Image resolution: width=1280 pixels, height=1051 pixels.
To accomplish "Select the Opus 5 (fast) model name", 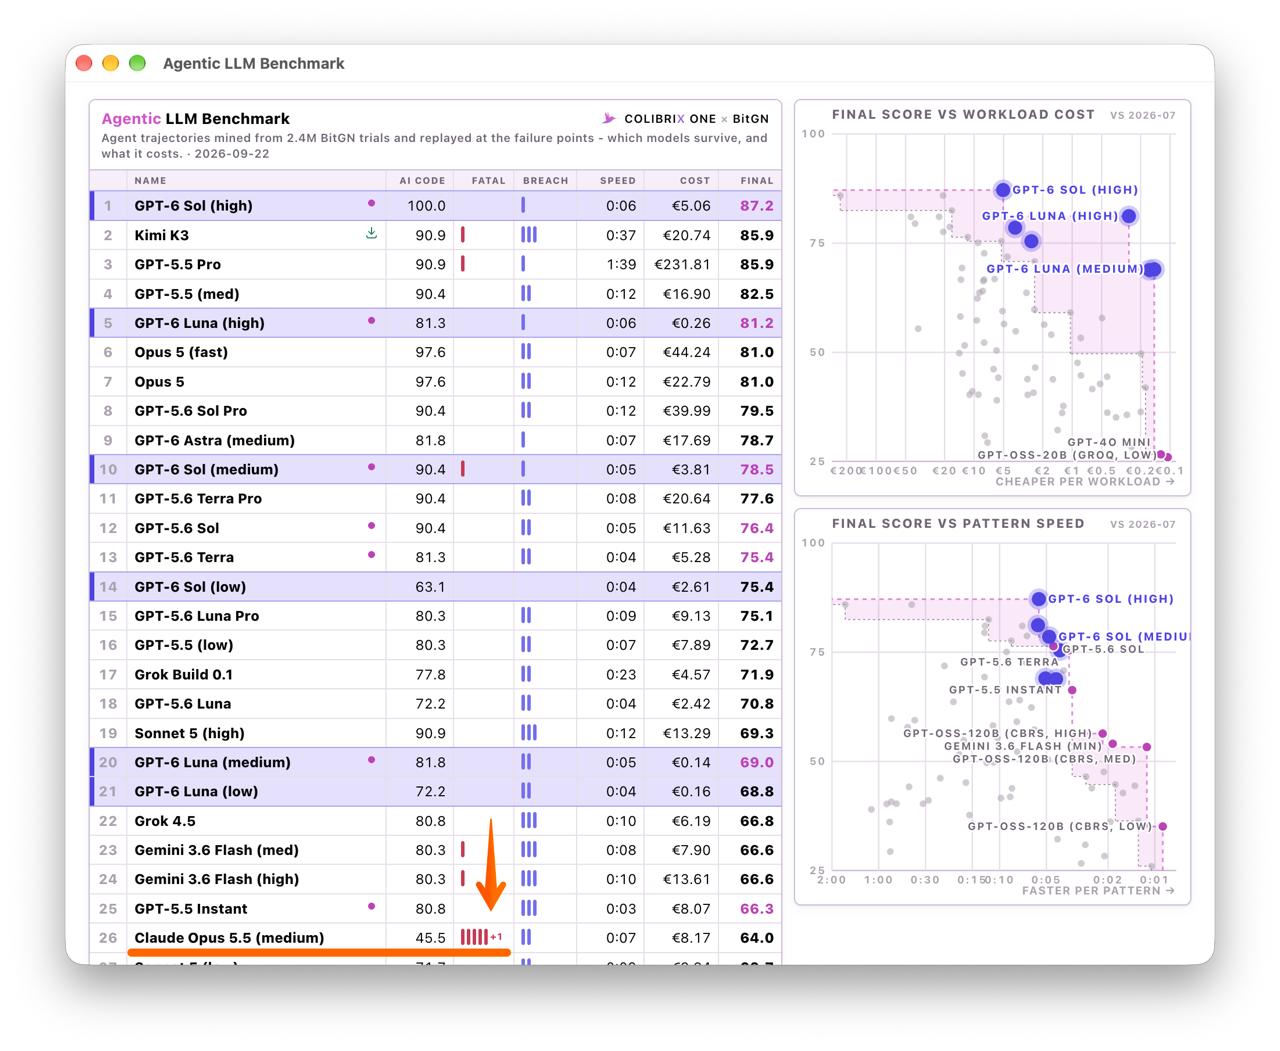I will (x=181, y=352).
